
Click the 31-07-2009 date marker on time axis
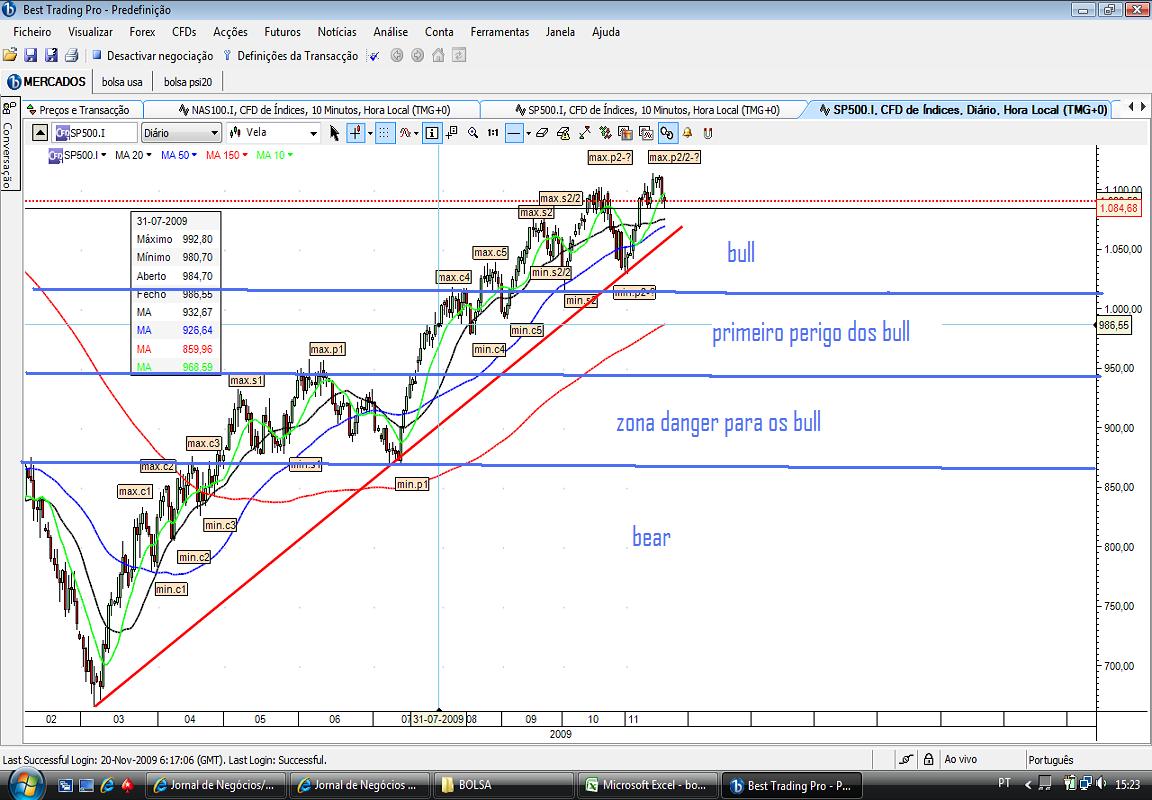(438, 719)
